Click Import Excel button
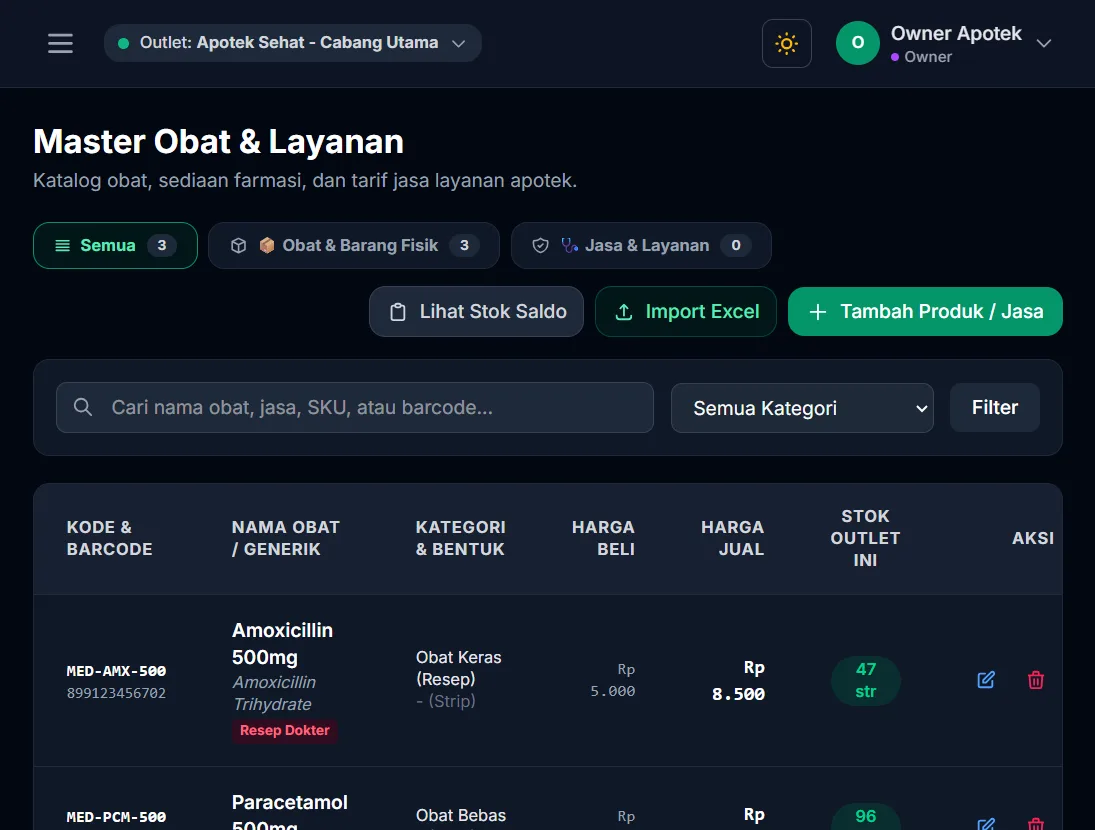This screenshot has height=830, width=1095. pos(686,311)
